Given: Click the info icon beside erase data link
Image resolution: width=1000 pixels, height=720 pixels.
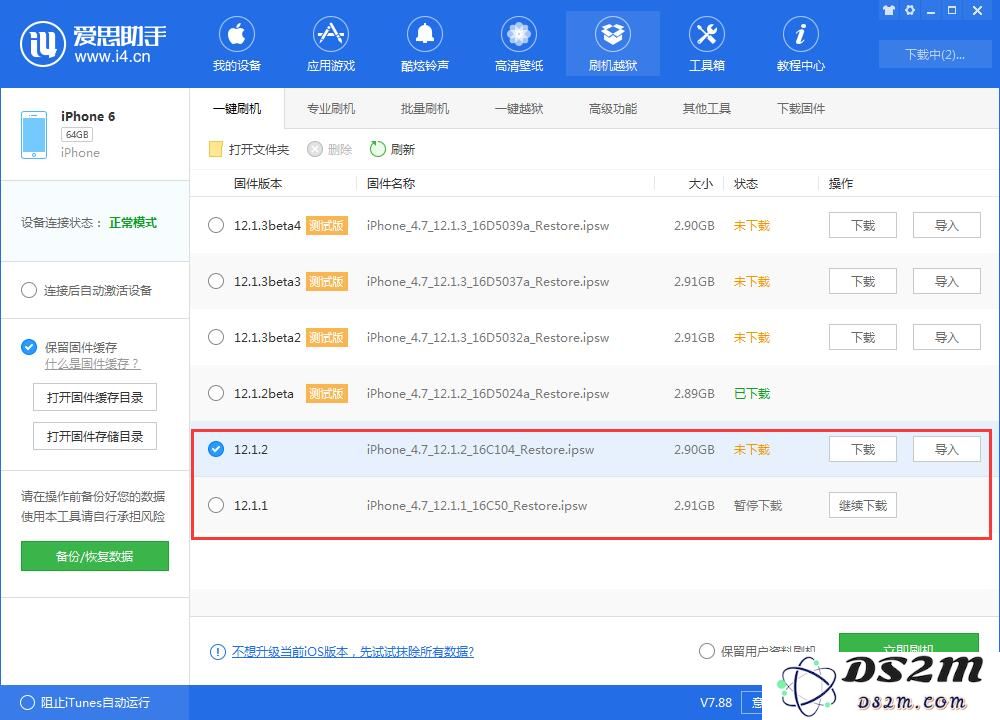Looking at the screenshot, I should pos(217,652).
